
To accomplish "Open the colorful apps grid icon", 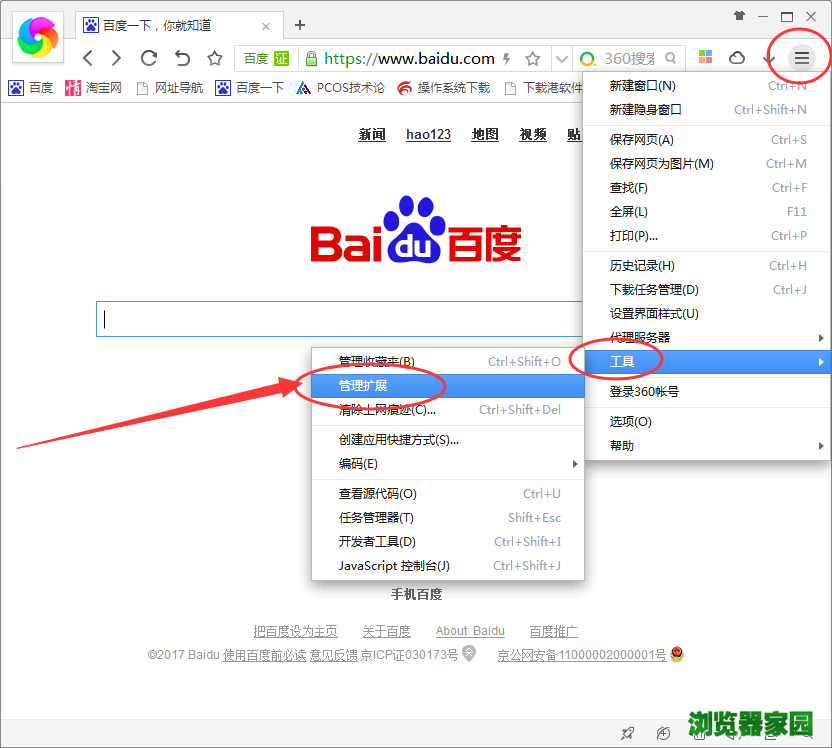I will tap(705, 57).
